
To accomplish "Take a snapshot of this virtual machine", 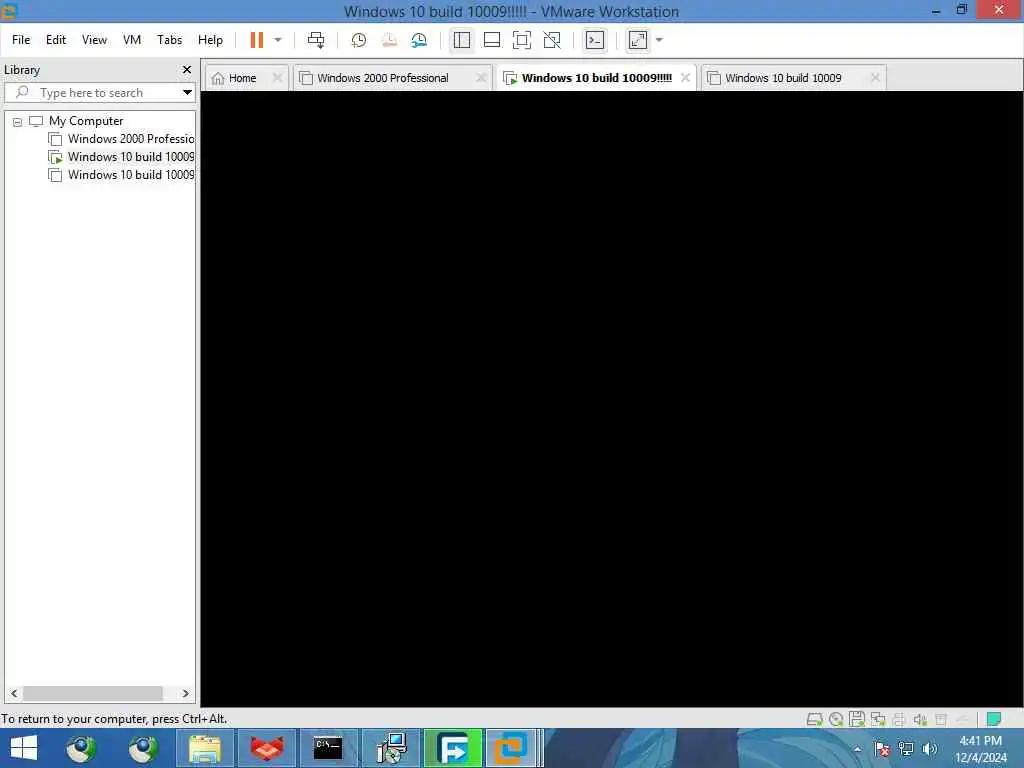I will coord(359,40).
